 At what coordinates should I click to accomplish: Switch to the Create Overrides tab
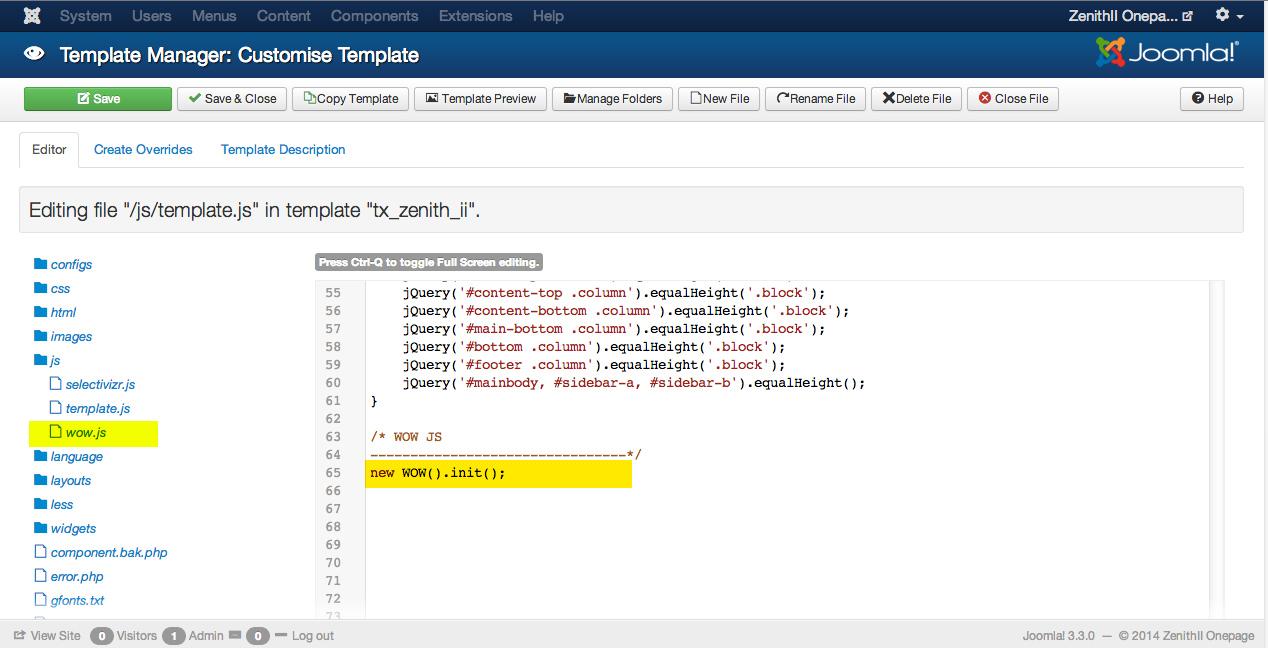point(143,149)
